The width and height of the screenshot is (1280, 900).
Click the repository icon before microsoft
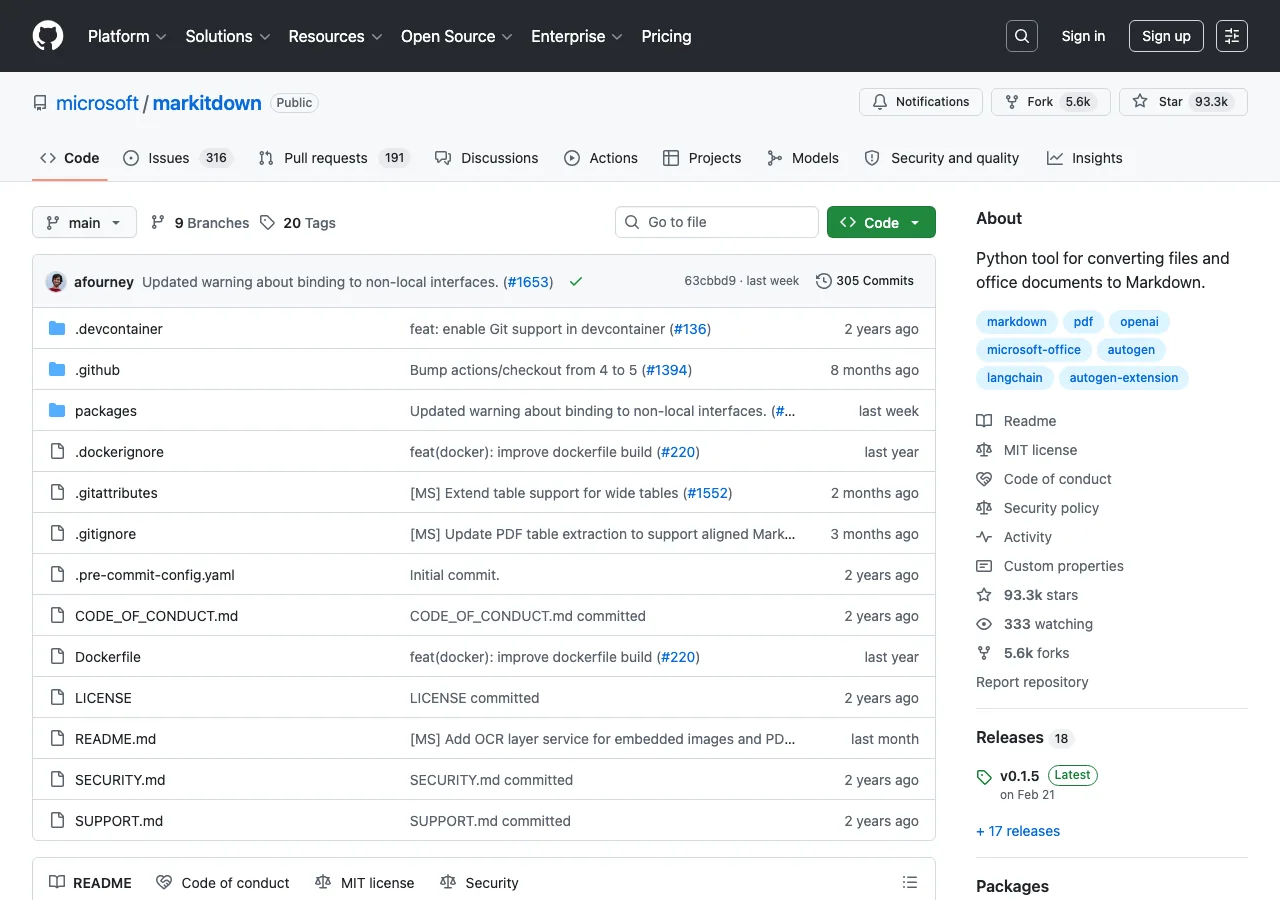coord(40,103)
